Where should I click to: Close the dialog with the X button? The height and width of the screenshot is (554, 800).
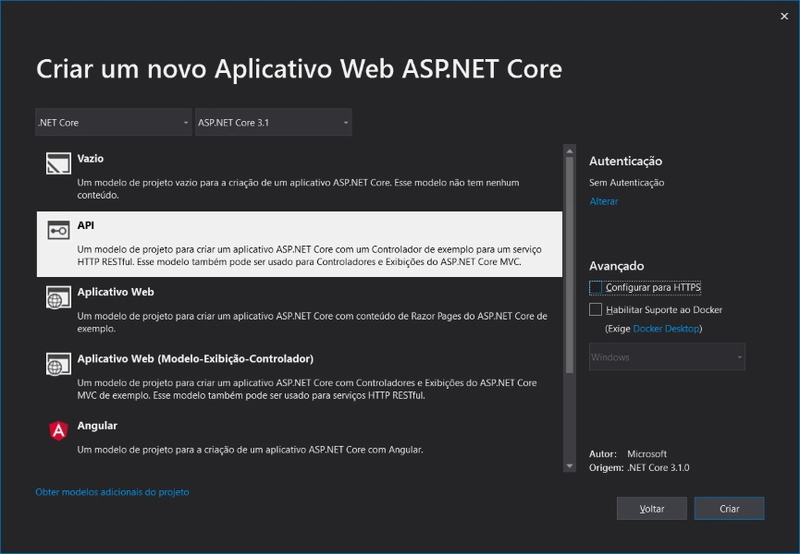click(x=783, y=16)
